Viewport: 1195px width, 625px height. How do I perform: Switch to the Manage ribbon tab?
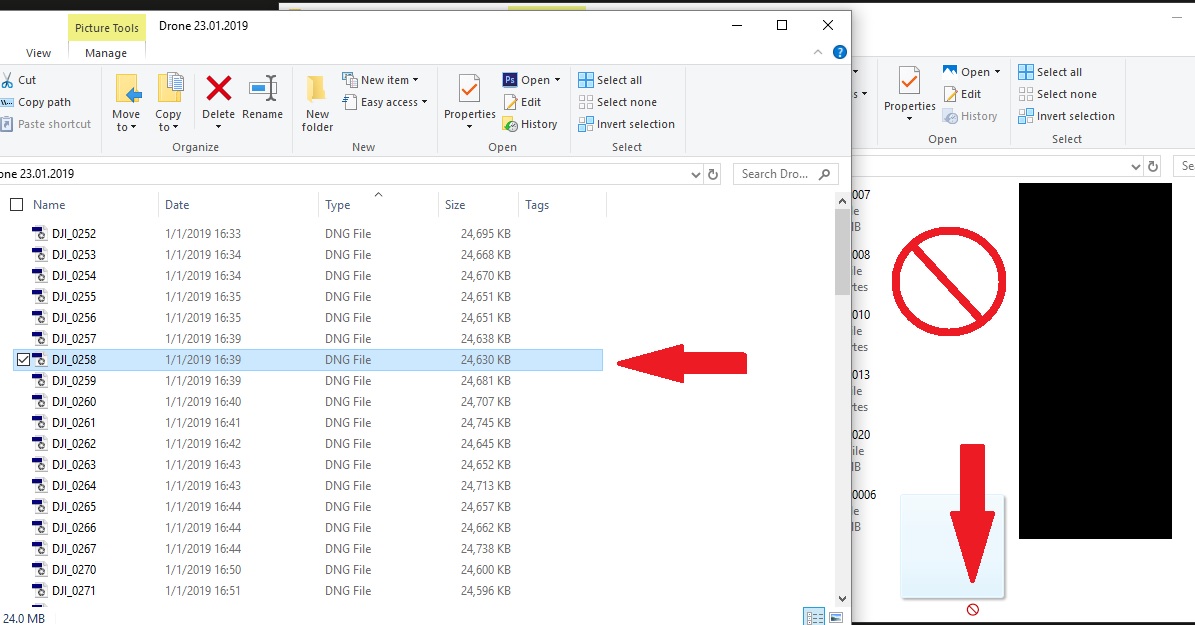[106, 53]
